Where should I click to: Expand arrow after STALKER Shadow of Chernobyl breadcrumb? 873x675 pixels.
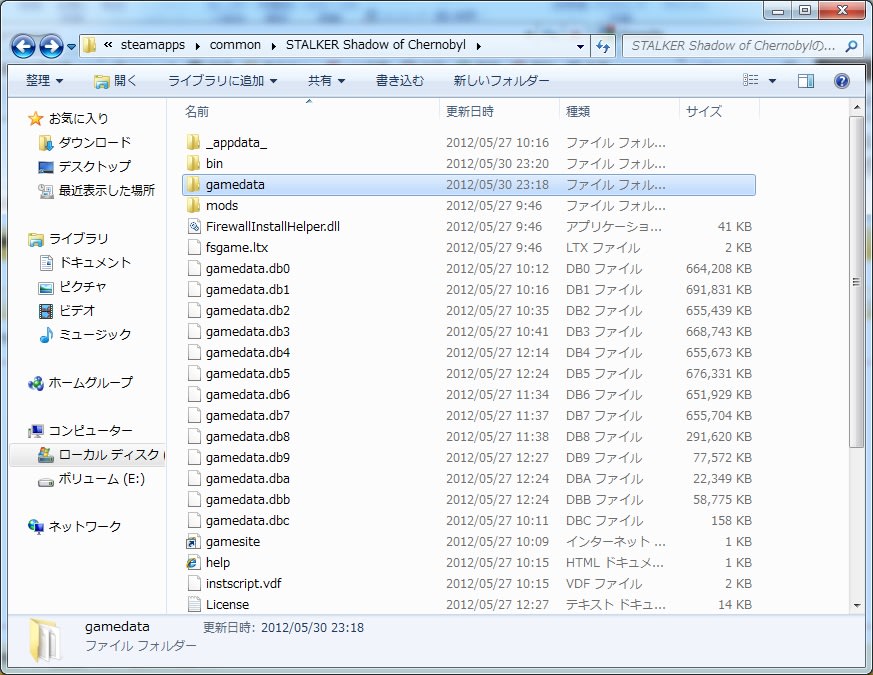pos(478,46)
